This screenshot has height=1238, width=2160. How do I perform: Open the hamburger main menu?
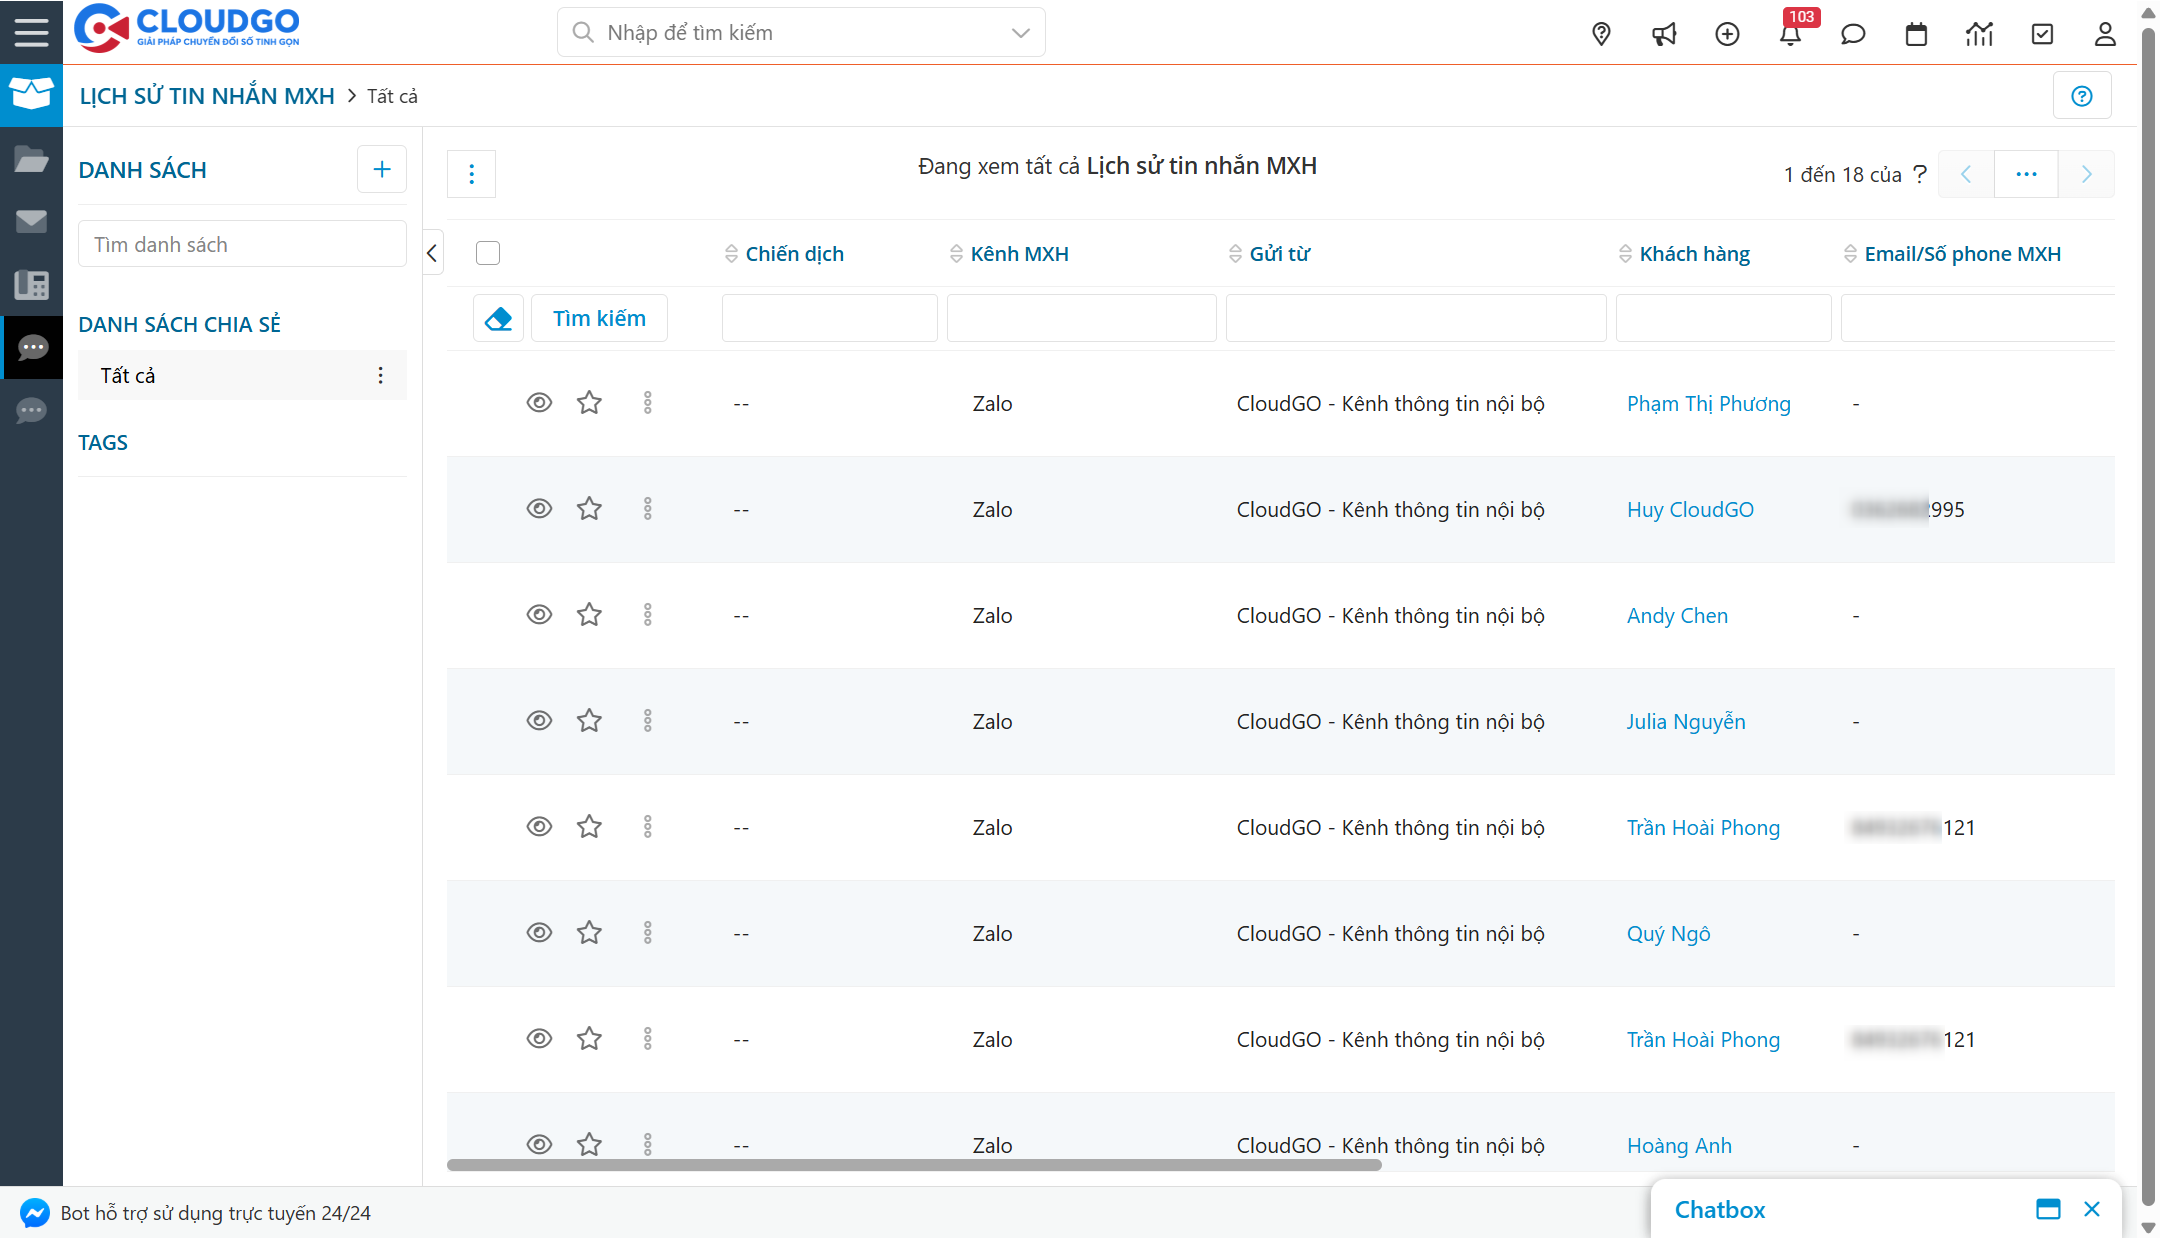click(x=31, y=32)
